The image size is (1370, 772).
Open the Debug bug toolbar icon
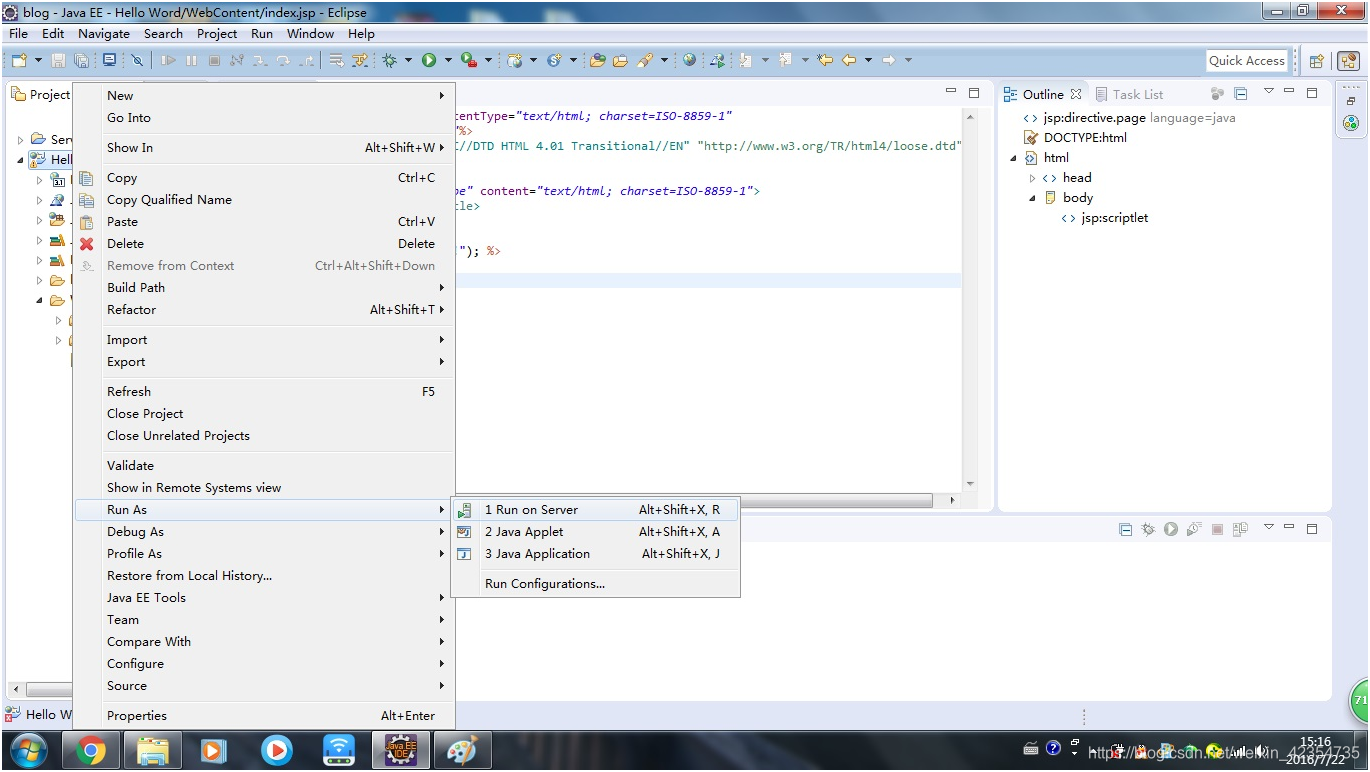click(x=389, y=61)
